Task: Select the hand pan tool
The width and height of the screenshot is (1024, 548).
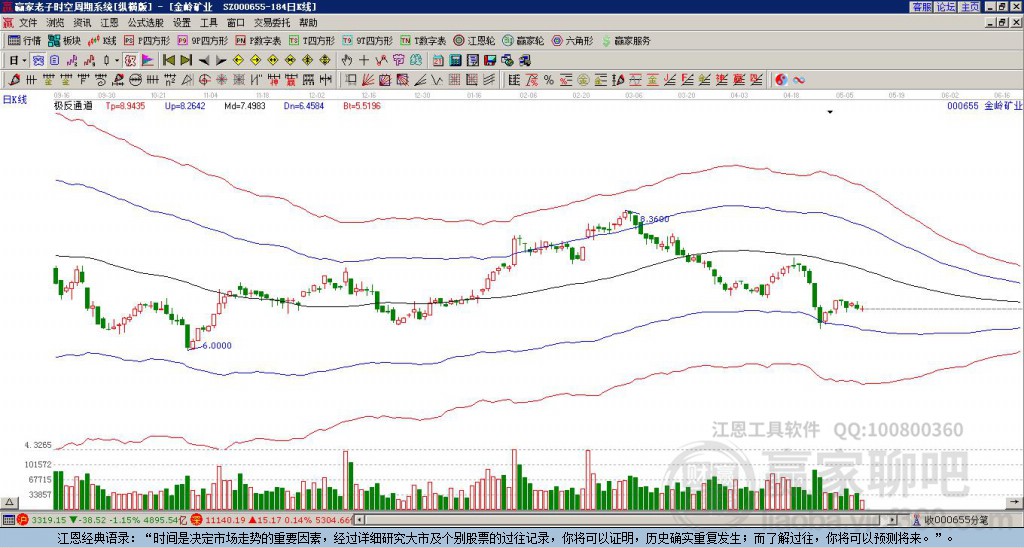Action: point(347,61)
